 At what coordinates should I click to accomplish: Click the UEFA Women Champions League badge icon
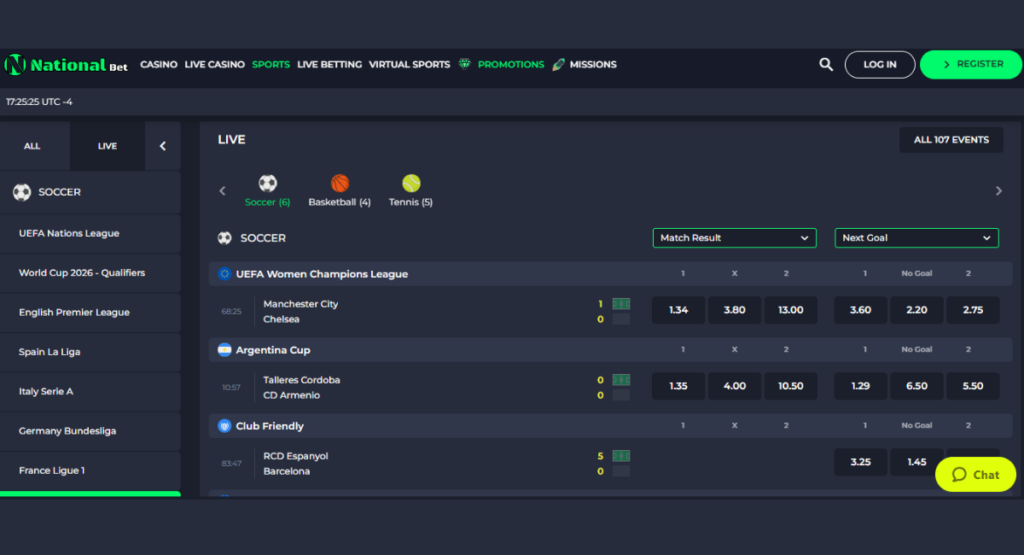pyautogui.click(x=225, y=274)
